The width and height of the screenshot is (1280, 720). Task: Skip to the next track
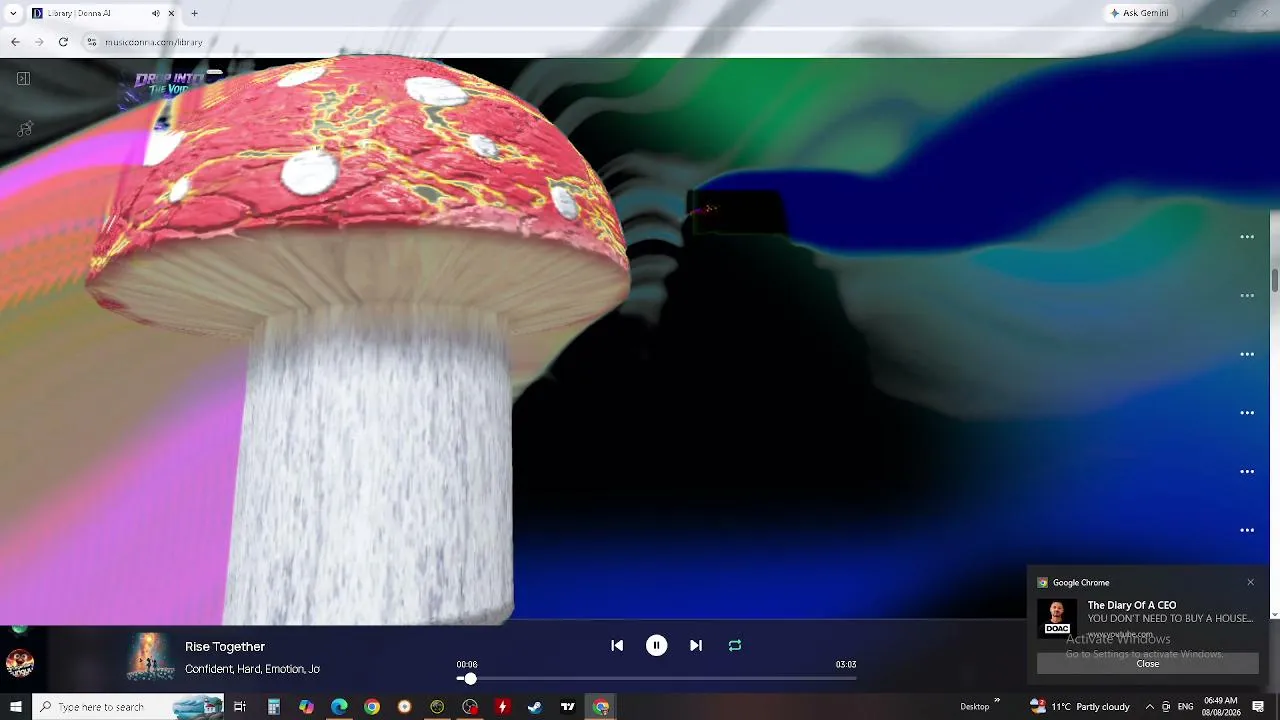click(x=696, y=646)
